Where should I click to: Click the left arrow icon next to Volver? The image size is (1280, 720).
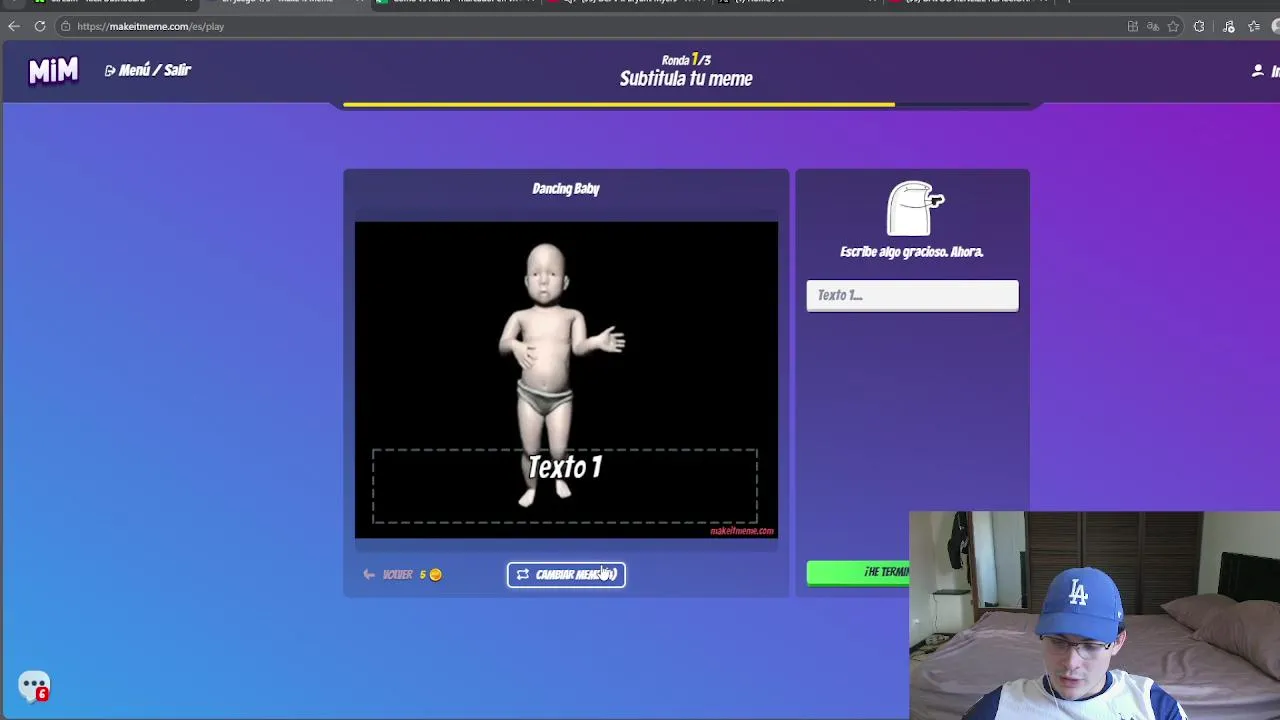369,574
